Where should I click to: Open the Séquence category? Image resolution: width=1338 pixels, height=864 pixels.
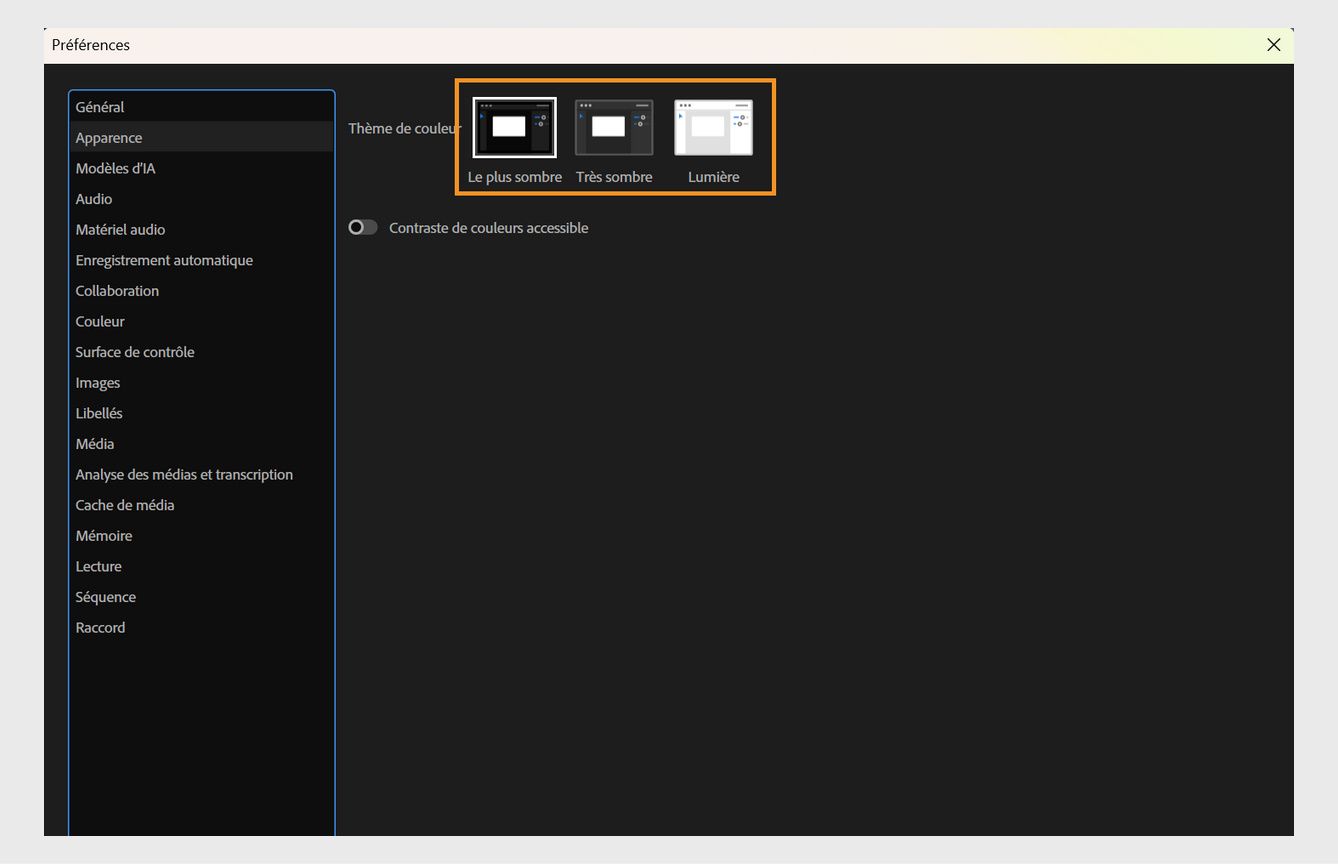point(201,597)
